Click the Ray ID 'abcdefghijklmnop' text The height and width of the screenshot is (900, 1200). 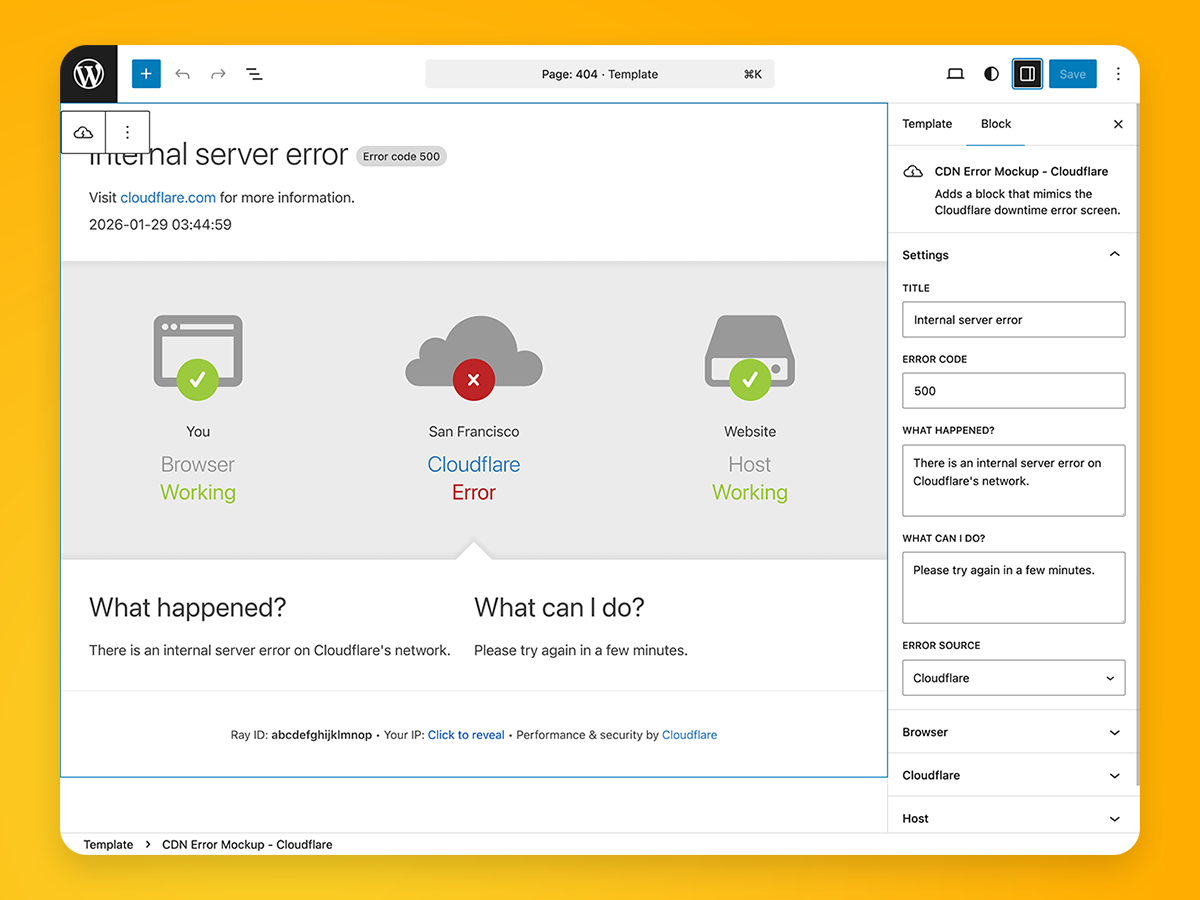tap(321, 735)
